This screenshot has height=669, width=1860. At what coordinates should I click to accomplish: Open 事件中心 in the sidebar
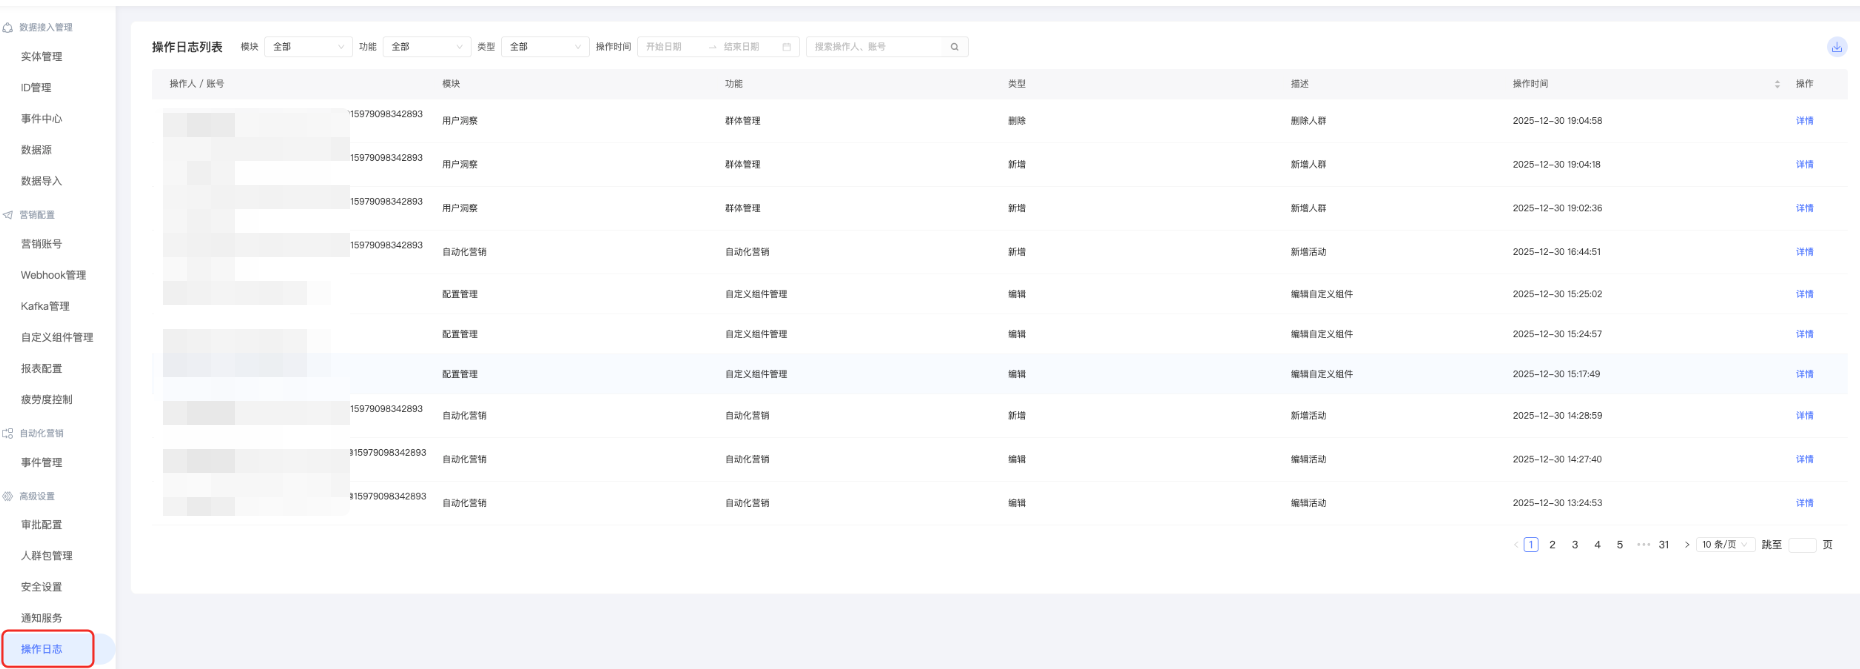click(42, 119)
